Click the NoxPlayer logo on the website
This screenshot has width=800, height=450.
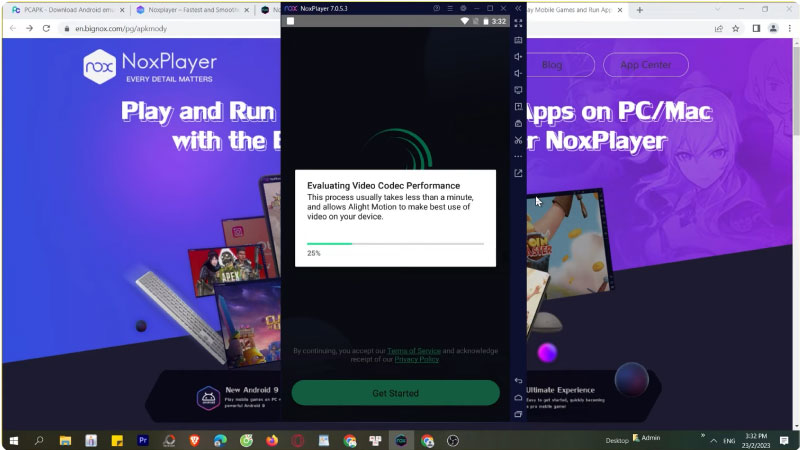(x=150, y=66)
